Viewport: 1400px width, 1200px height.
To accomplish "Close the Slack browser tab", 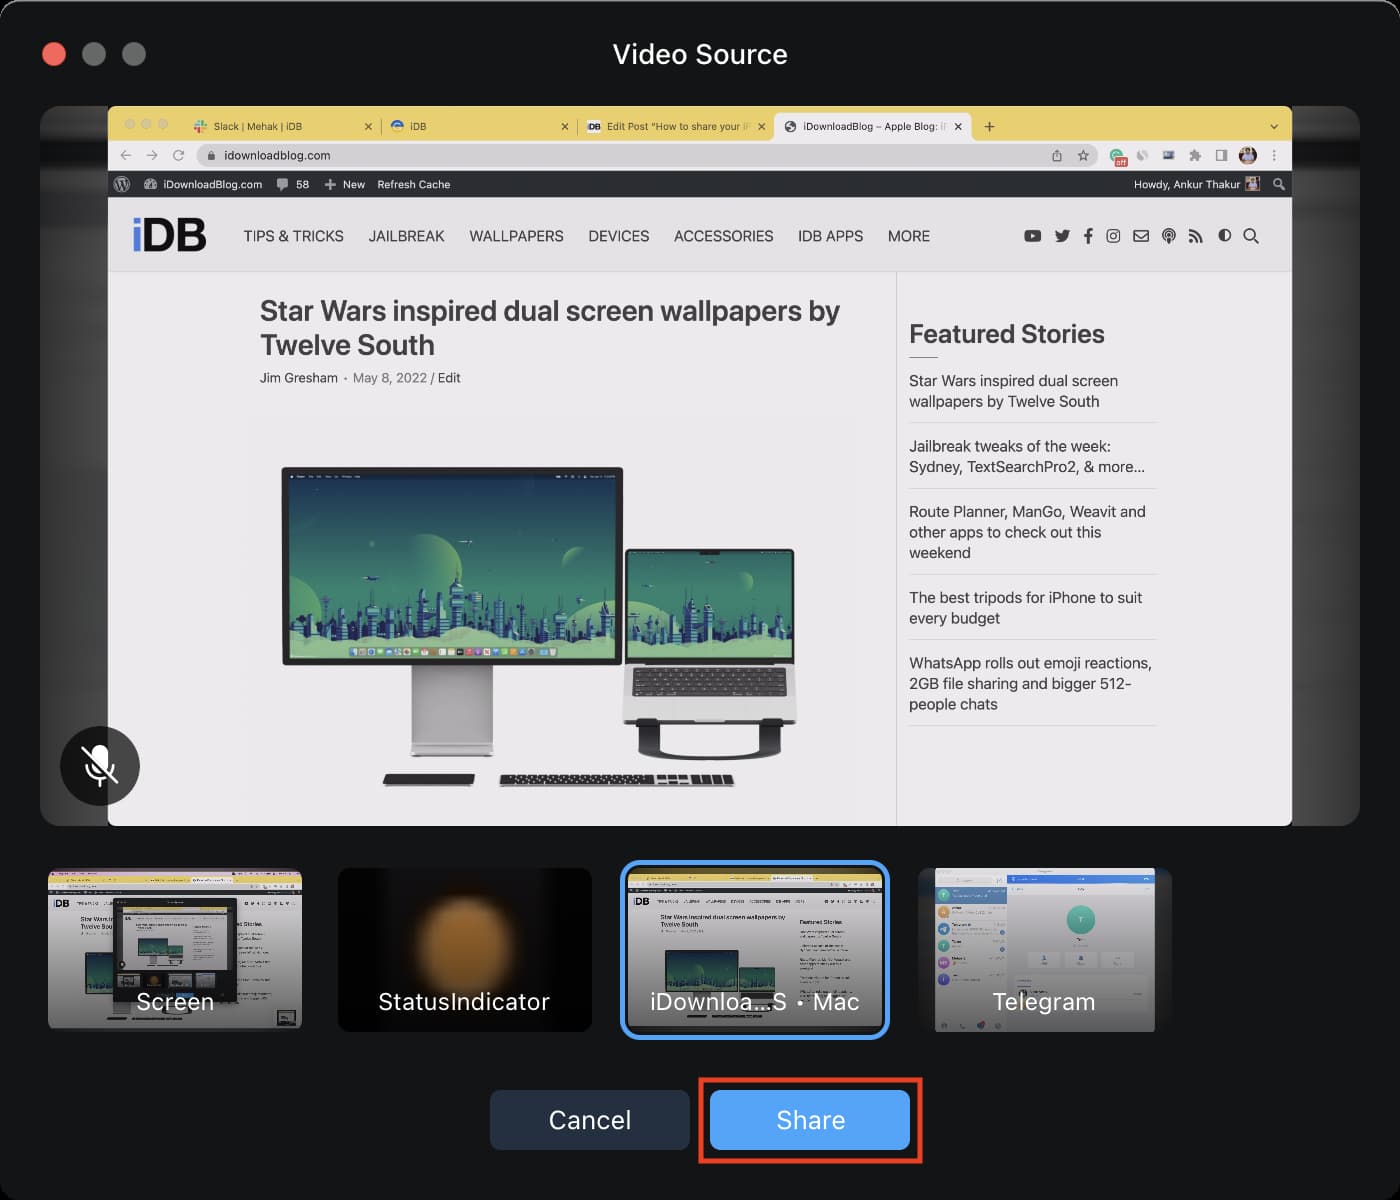I will (368, 126).
